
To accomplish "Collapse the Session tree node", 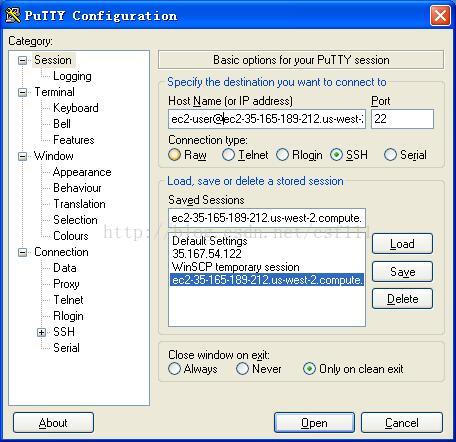I will click(22, 60).
